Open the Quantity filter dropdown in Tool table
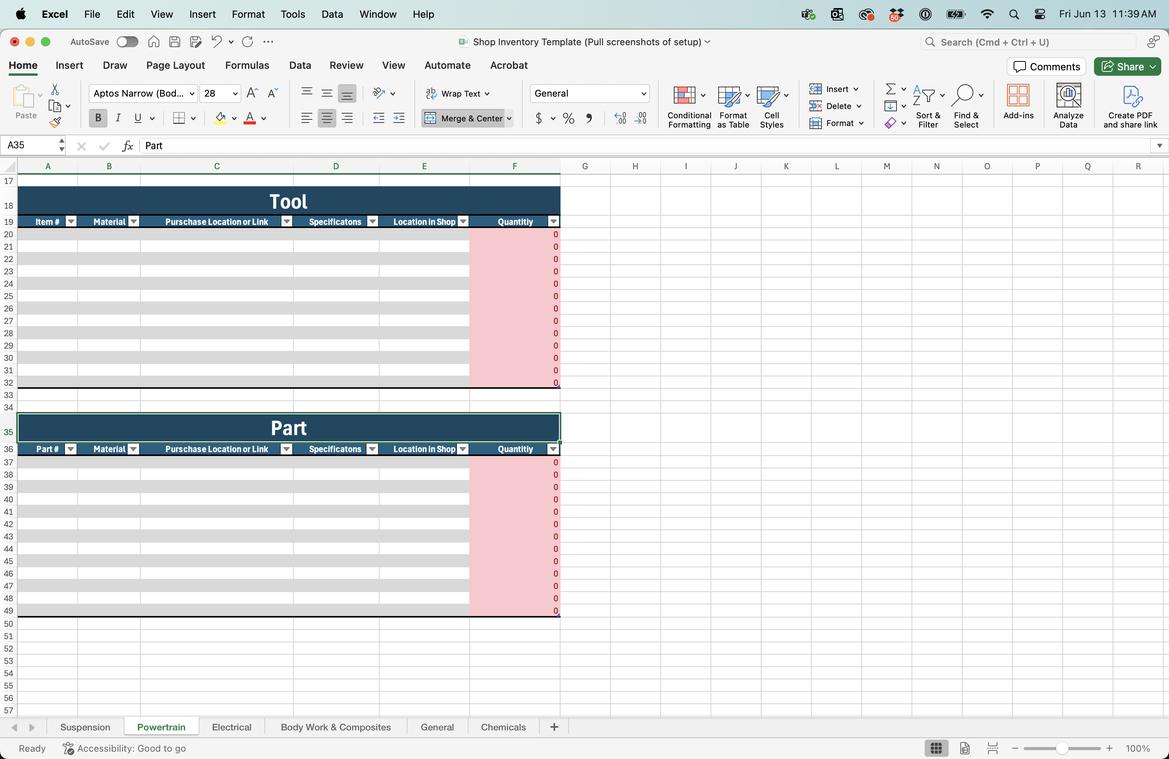 pyautogui.click(x=553, y=222)
